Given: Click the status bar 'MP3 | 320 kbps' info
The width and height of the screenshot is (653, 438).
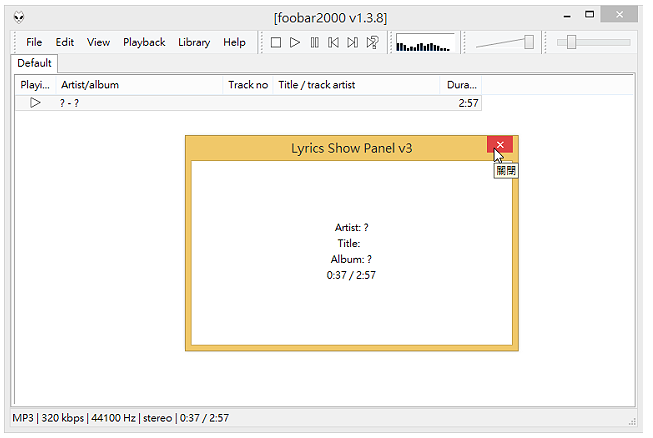Looking at the screenshot, I should click(48, 418).
